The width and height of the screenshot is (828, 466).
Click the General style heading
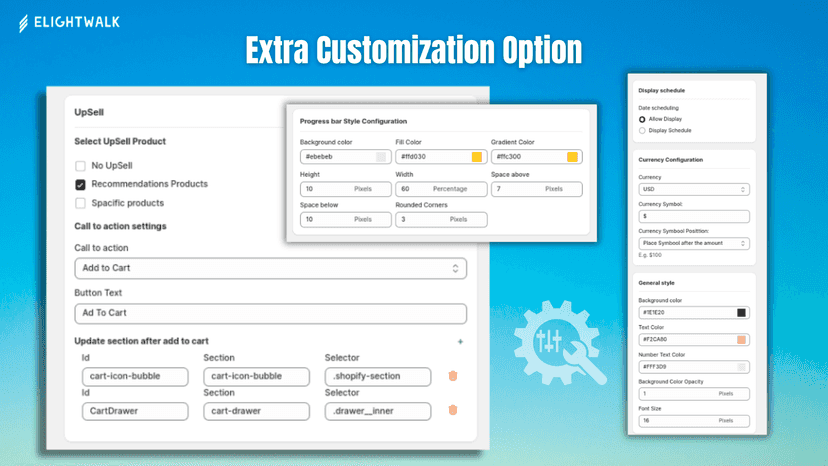(656, 283)
